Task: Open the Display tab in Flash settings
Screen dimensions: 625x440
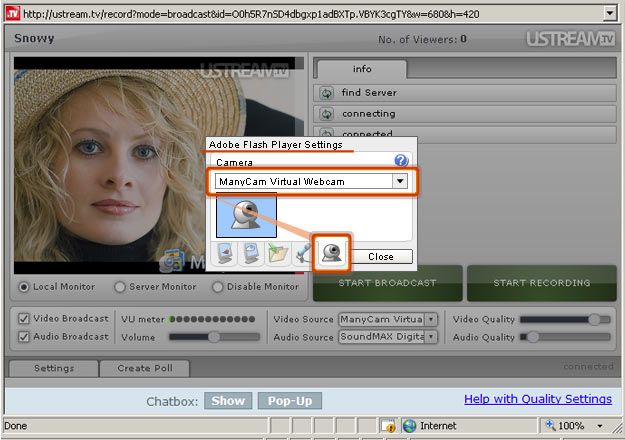Action: (224, 254)
